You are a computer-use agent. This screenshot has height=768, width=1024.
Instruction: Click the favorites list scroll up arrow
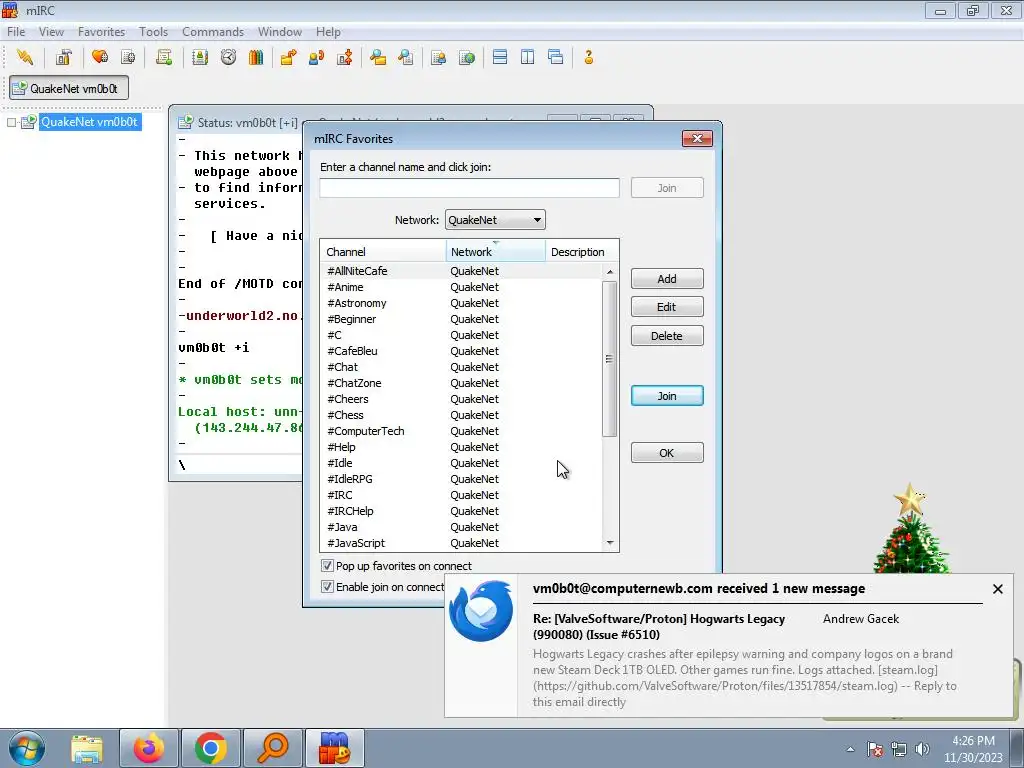[610, 272]
